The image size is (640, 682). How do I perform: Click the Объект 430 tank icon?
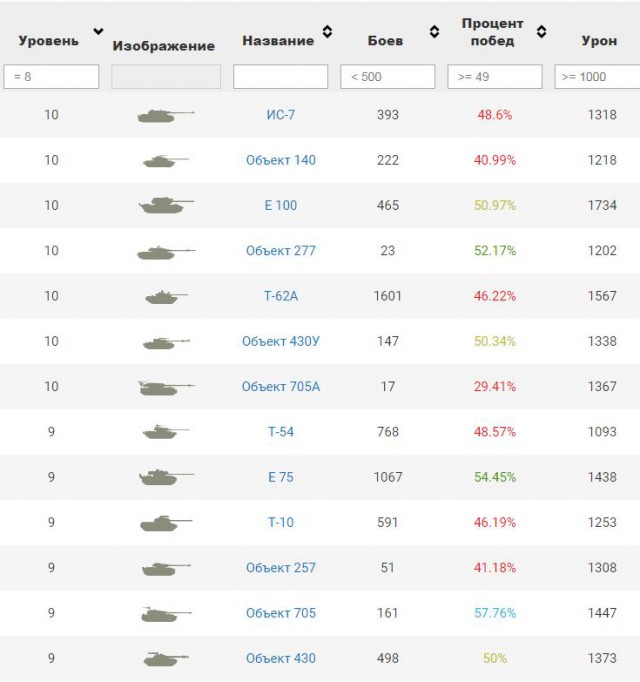point(166,659)
